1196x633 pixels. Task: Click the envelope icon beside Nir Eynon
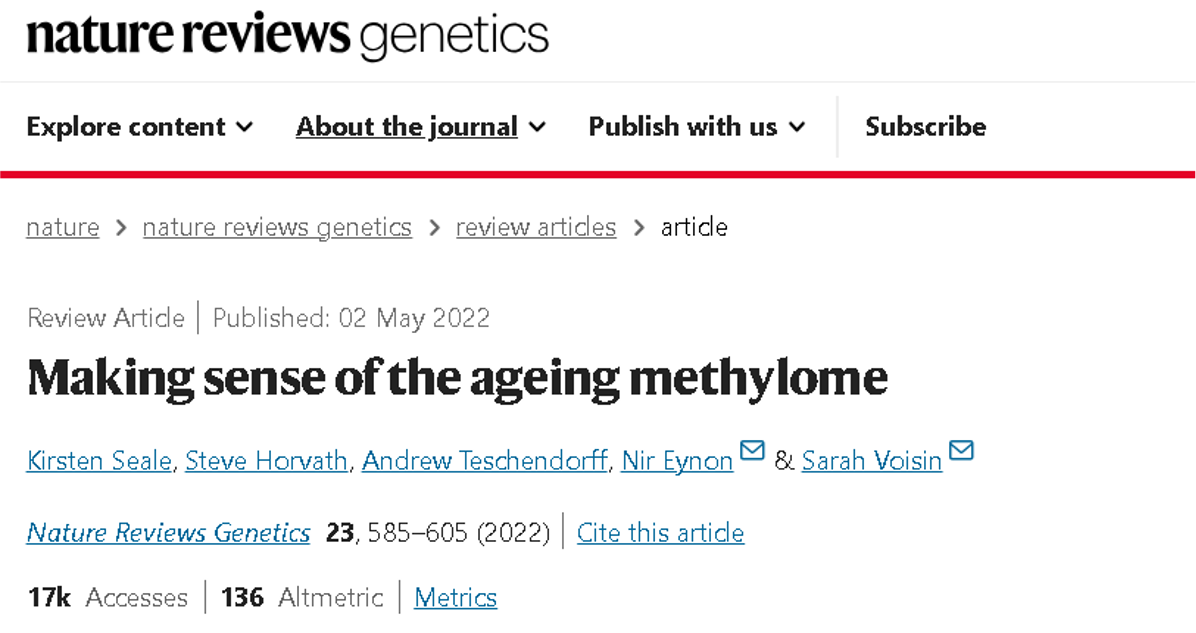coord(752,451)
